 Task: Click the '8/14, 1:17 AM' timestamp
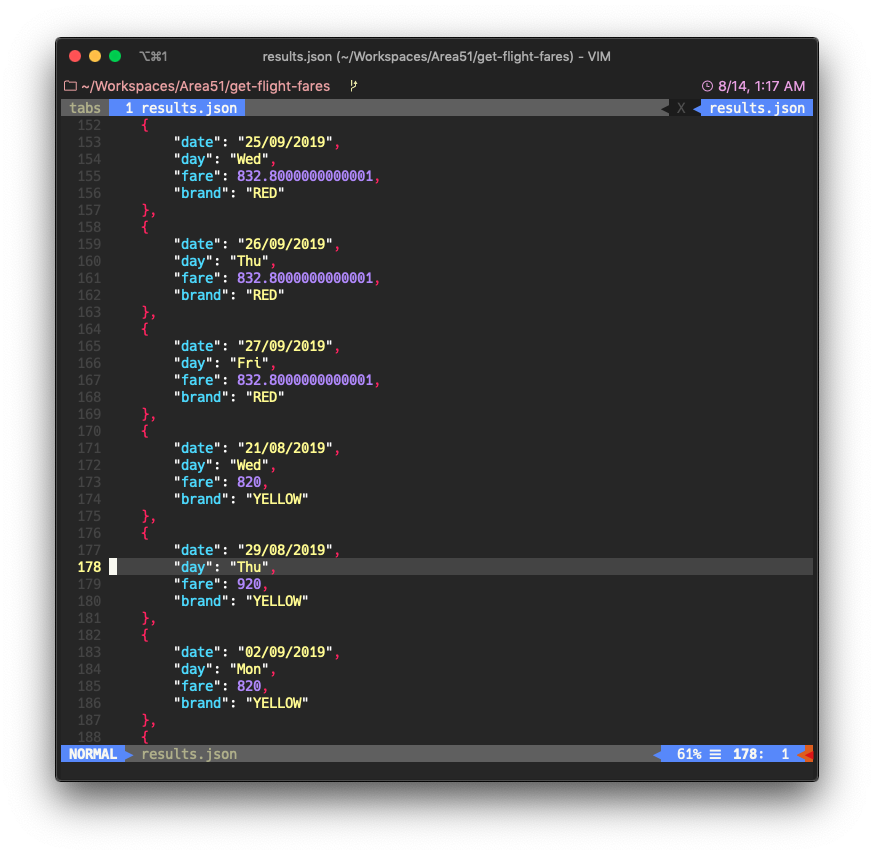click(761, 86)
